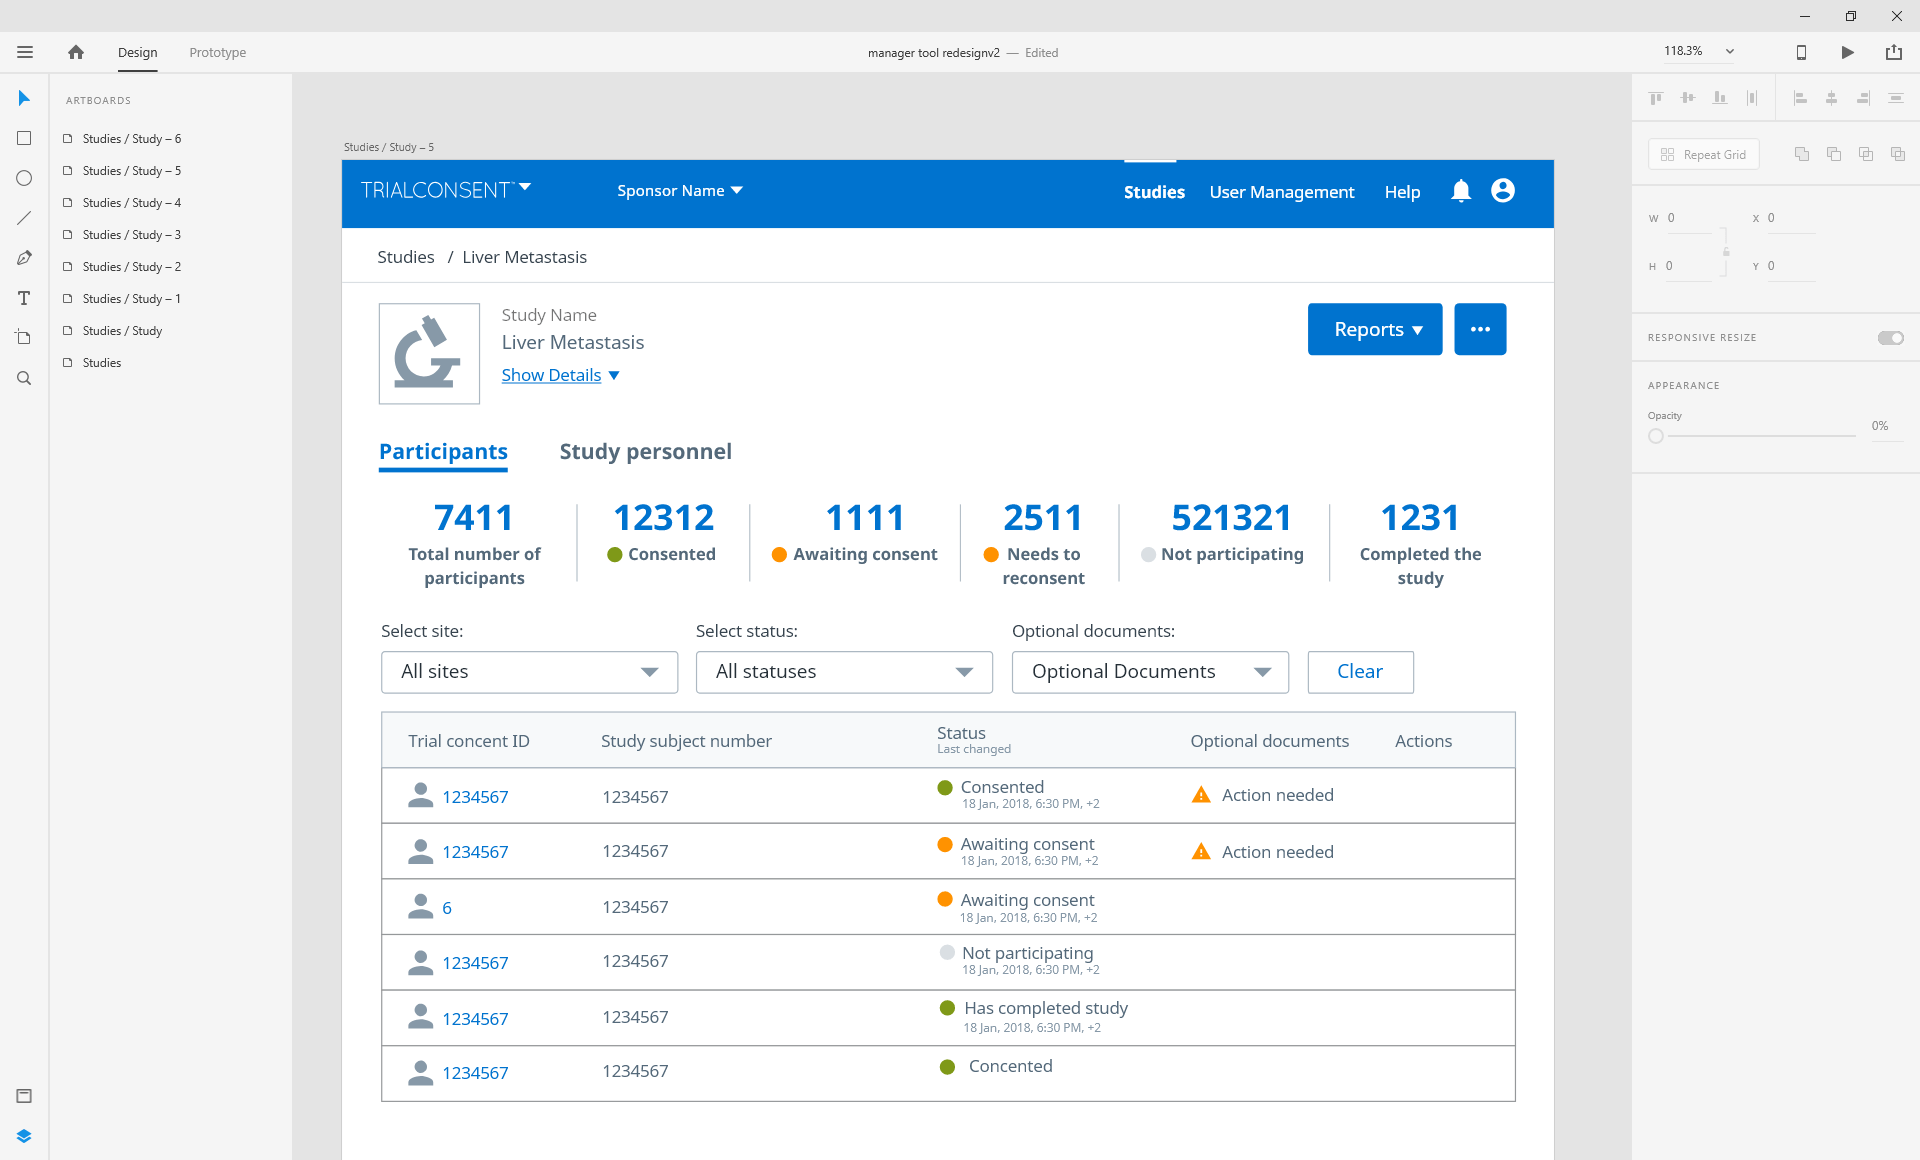1920x1160 pixels.
Task: Click the Show Details link
Action: (x=551, y=375)
